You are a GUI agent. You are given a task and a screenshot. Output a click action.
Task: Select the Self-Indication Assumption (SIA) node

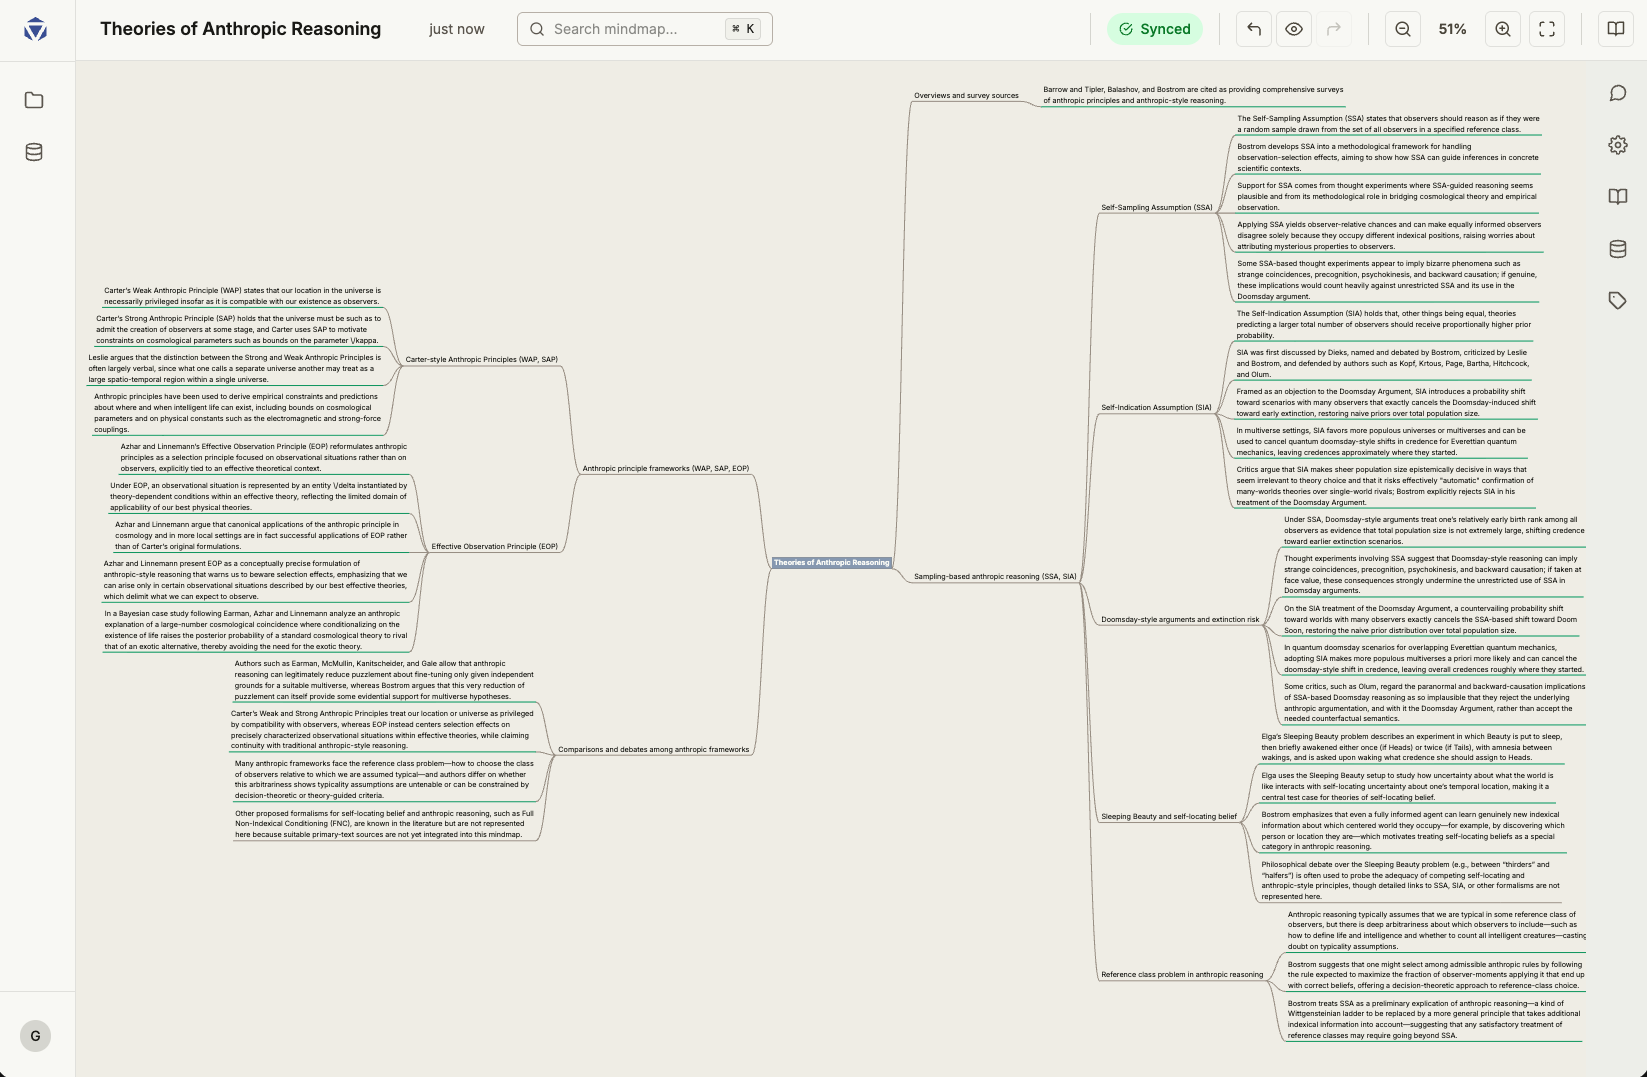click(1156, 408)
